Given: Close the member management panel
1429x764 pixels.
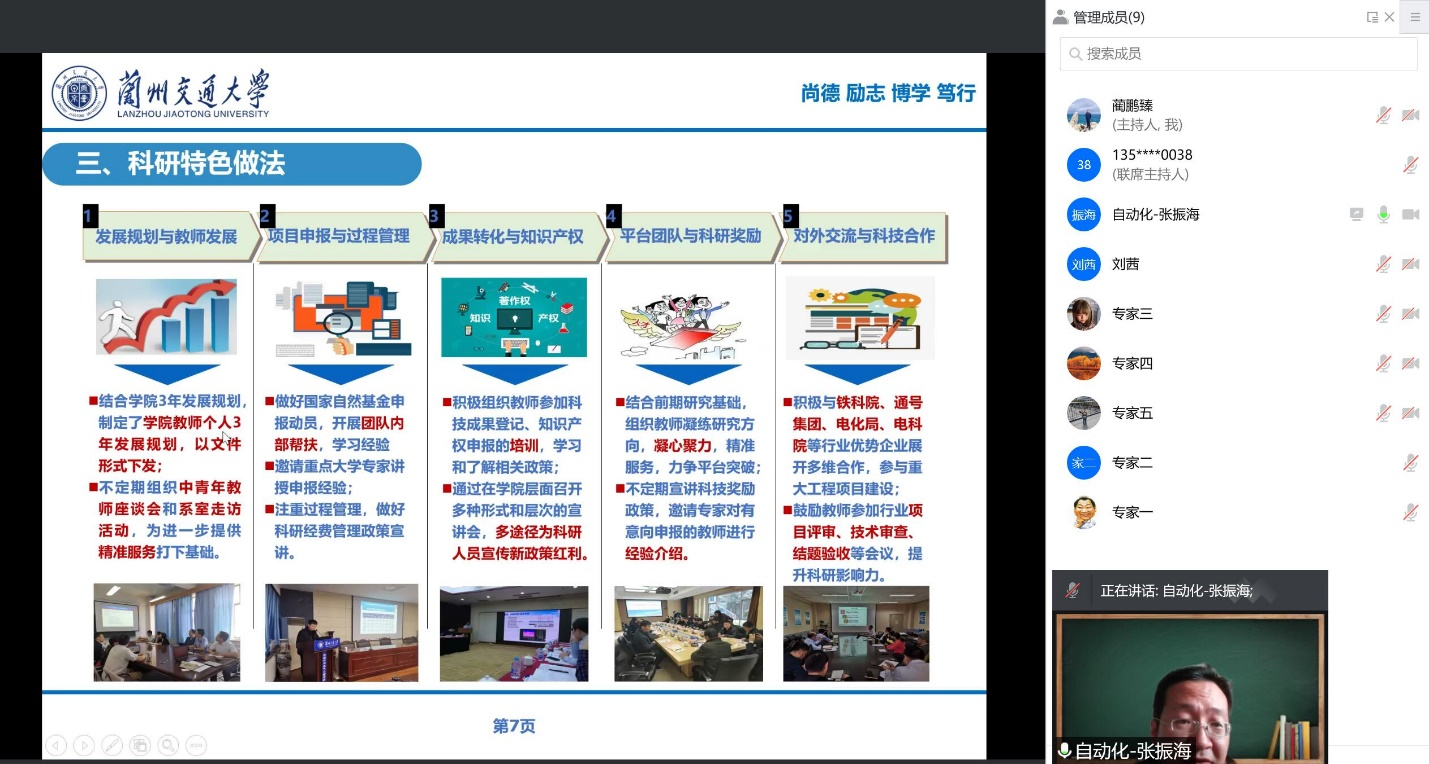Looking at the screenshot, I should click(1389, 17).
